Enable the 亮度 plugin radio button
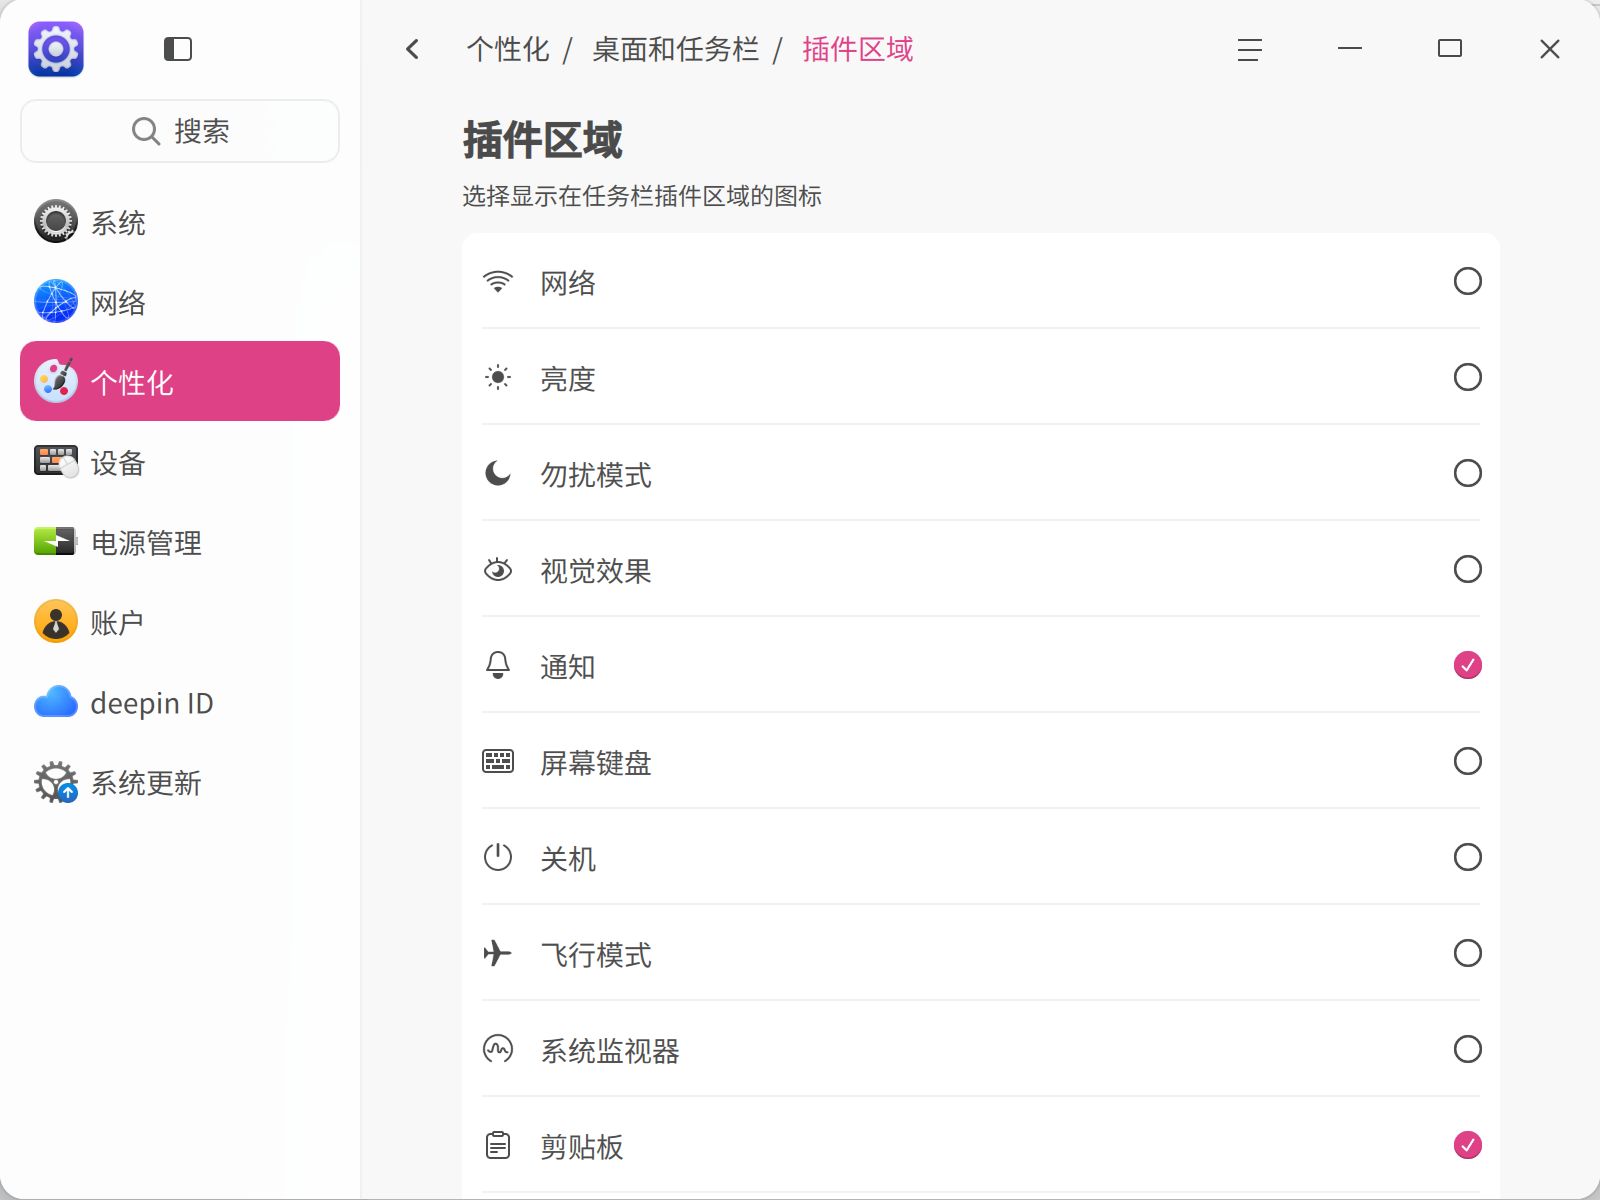Screen dimensions: 1600x1200 pyautogui.click(x=1467, y=378)
